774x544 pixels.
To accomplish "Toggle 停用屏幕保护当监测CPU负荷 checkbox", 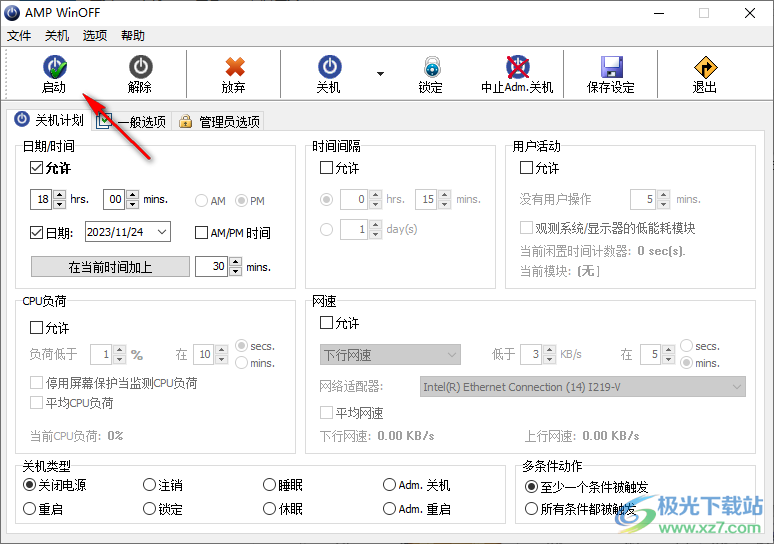I will 37,383.
